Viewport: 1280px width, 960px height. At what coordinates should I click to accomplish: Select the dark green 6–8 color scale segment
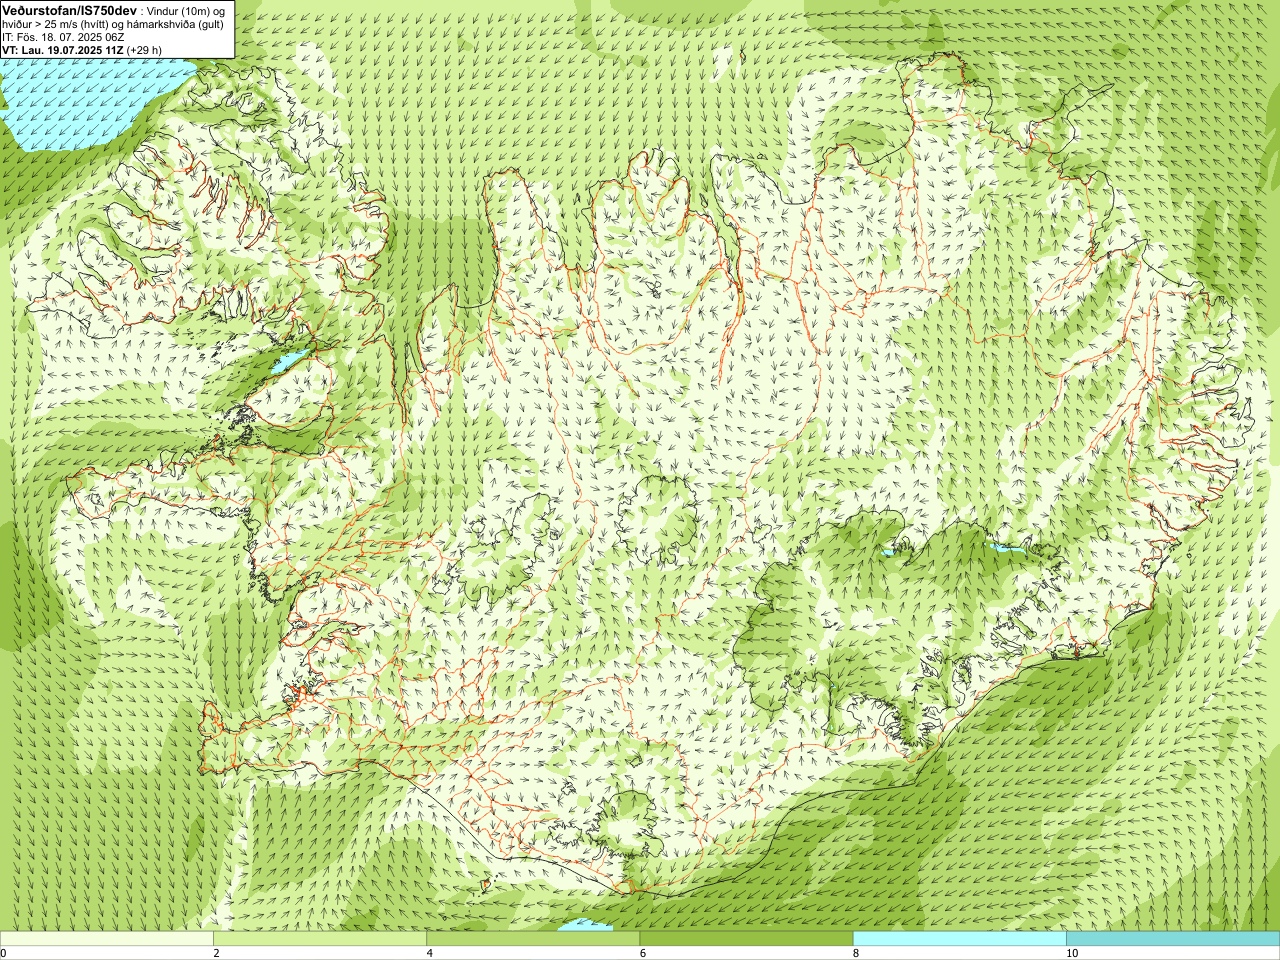746,939
